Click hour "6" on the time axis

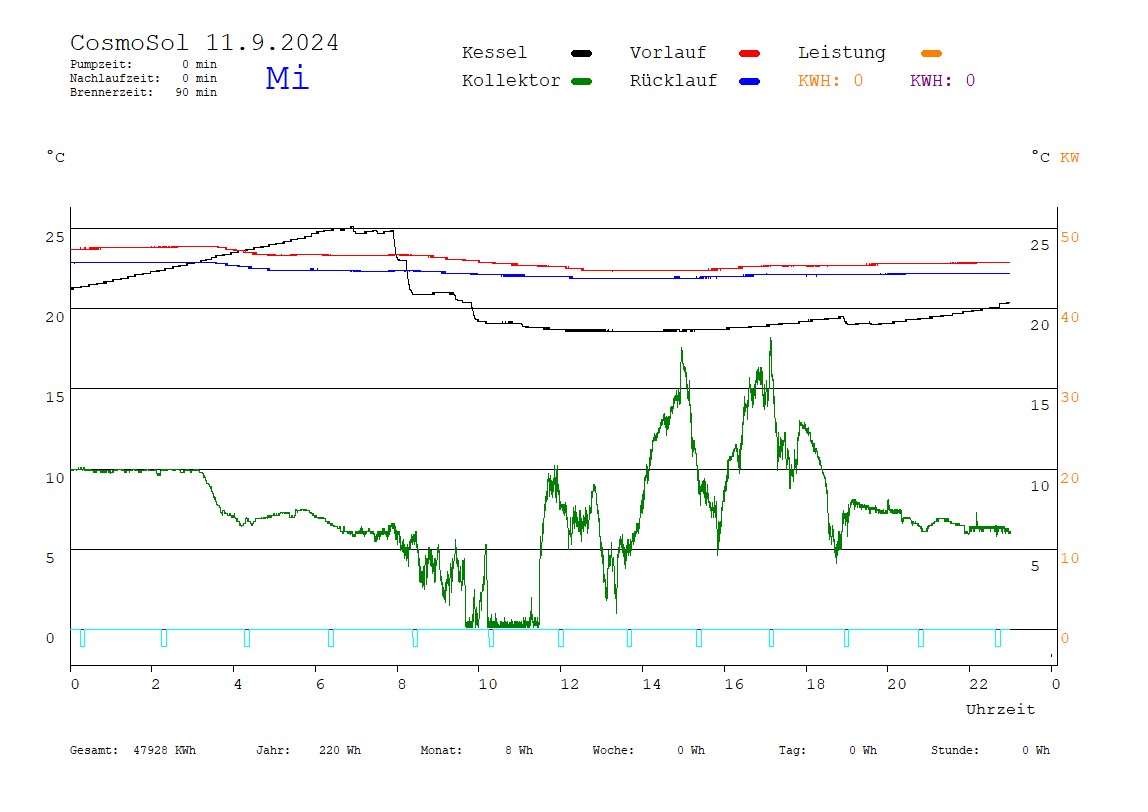320,685
